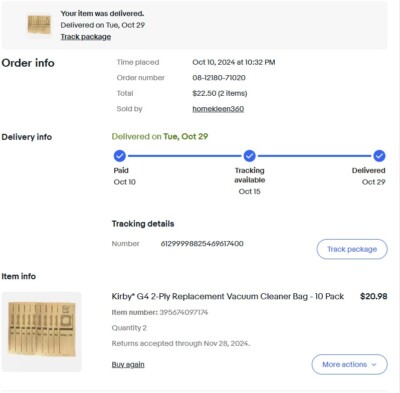Click the Delivered on Tue, Oct 29 heading
The image size is (400, 393).
tap(160, 136)
